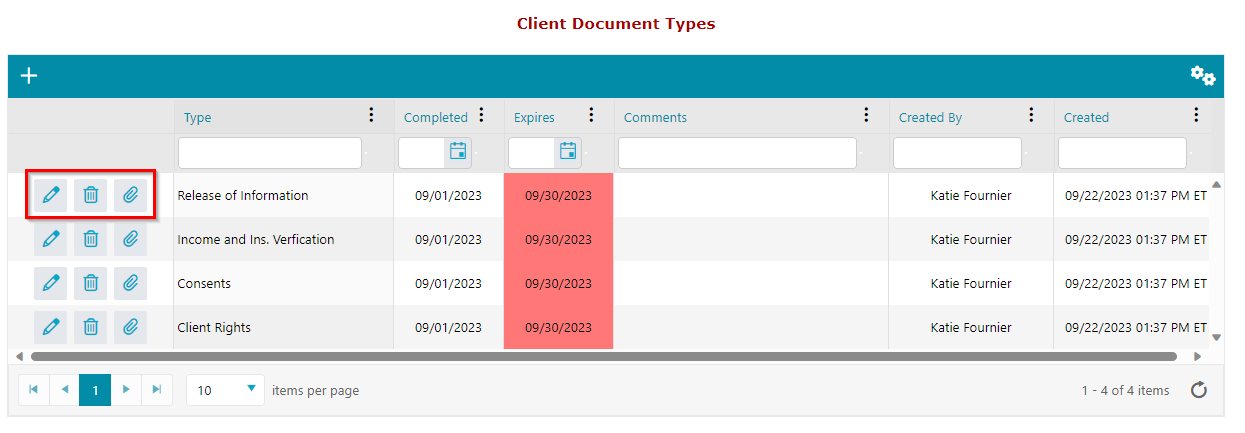Image resolution: width=1245 pixels, height=433 pixels.
Task: Sort by the Created column header
Action: point(1086,117)
